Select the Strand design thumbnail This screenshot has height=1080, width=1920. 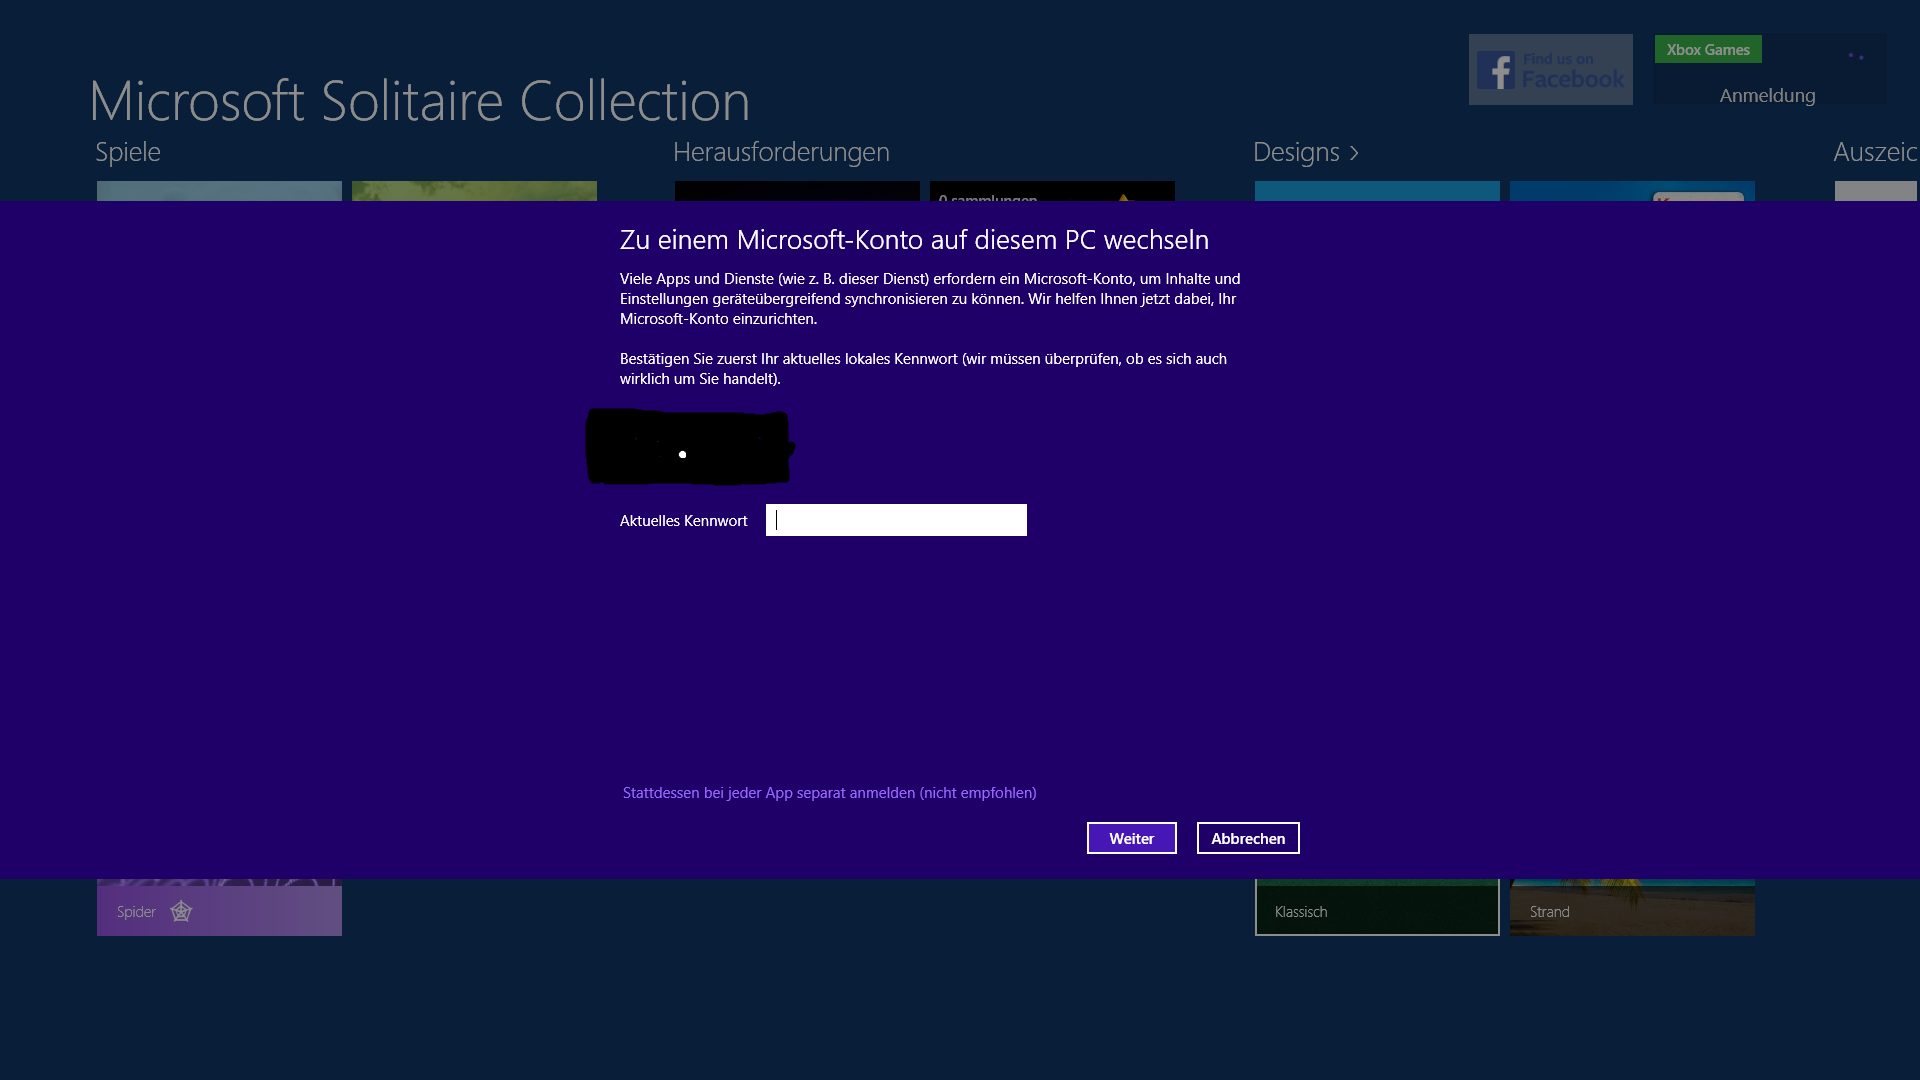pos(1631,907)
